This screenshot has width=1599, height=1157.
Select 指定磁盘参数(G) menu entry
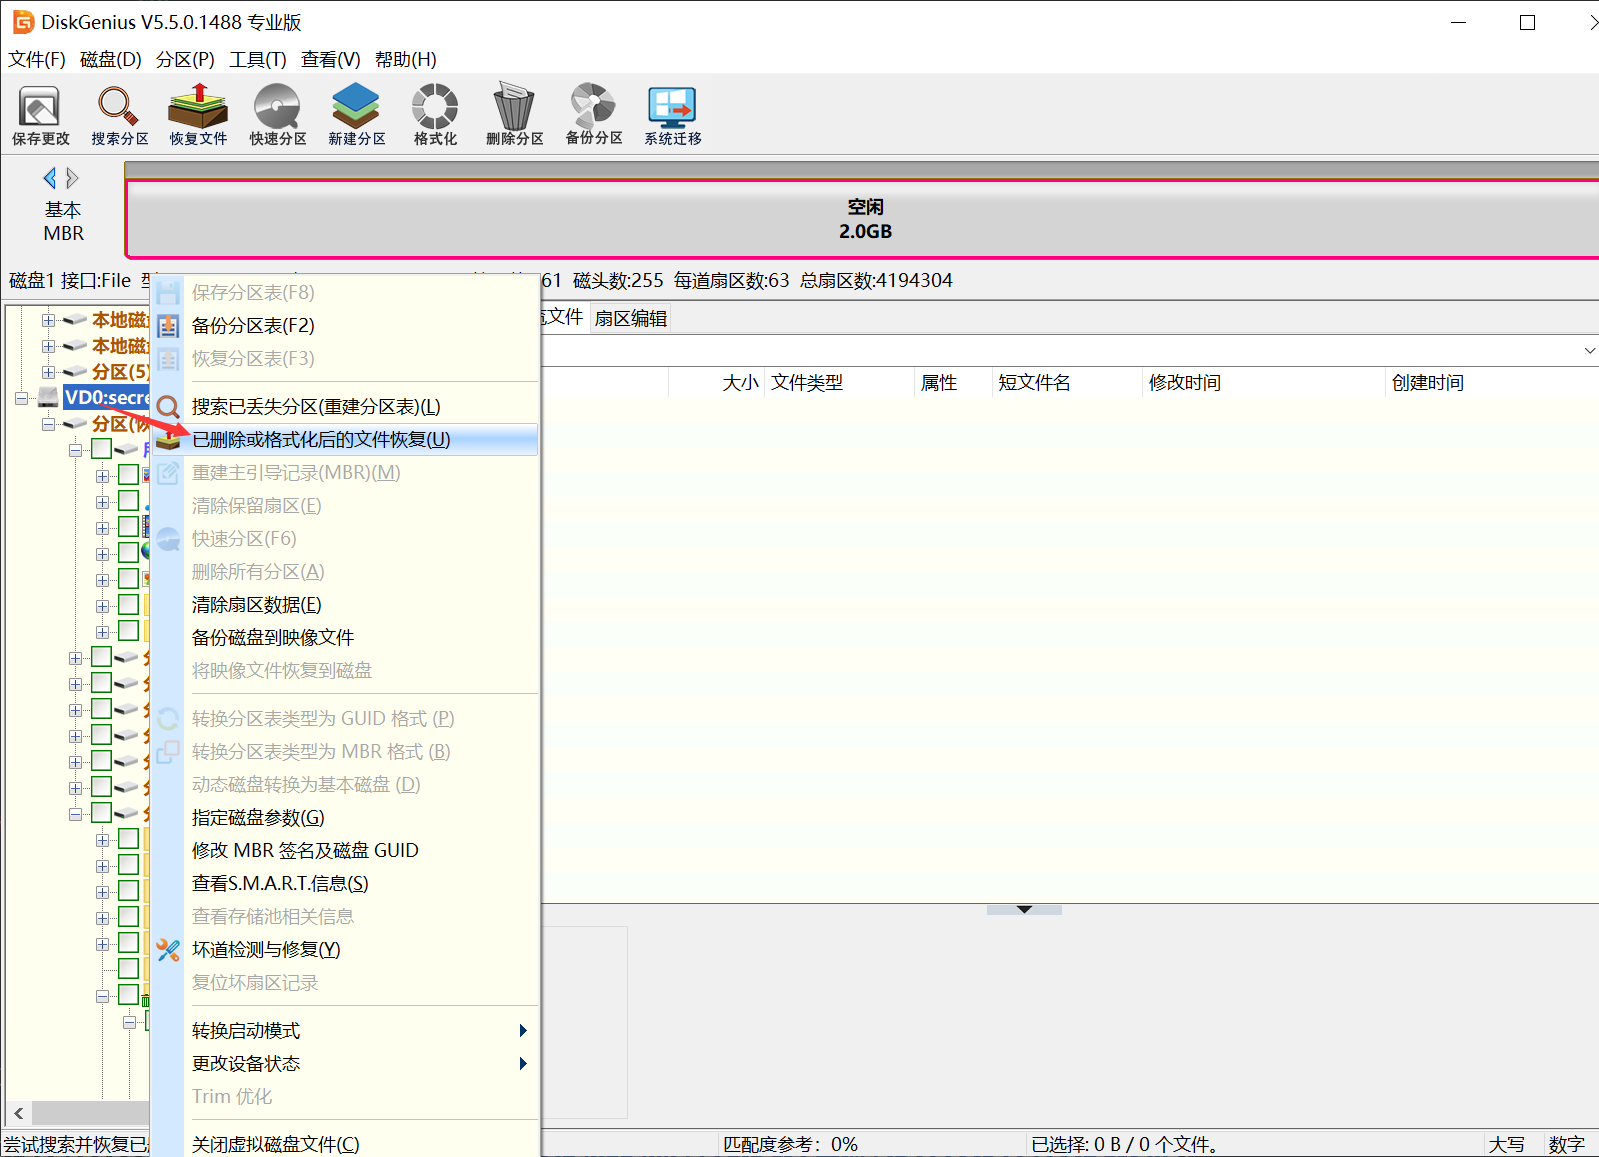(x=345, y=818)
